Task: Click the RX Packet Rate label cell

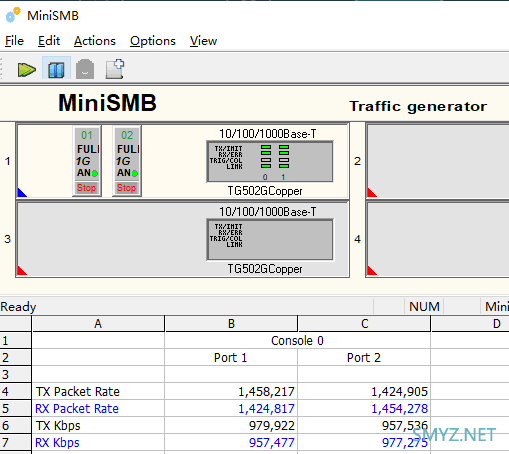Action: [x=98, y=408]
